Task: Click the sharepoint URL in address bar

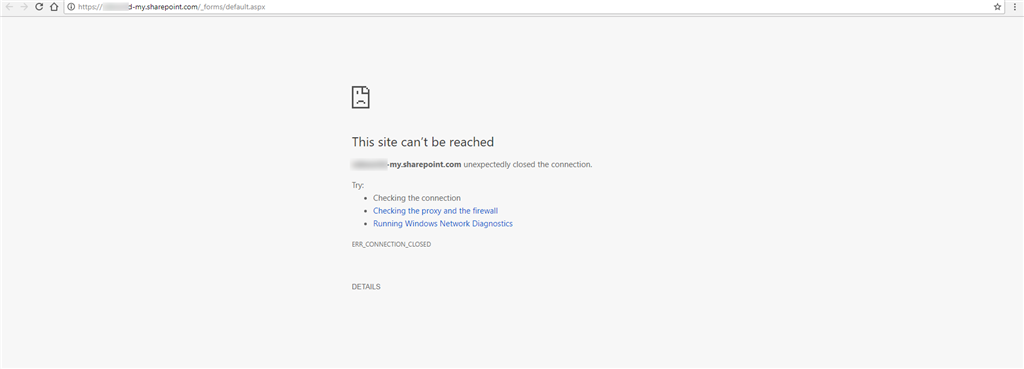Action: pyautogui.click(x=172, y=7)
